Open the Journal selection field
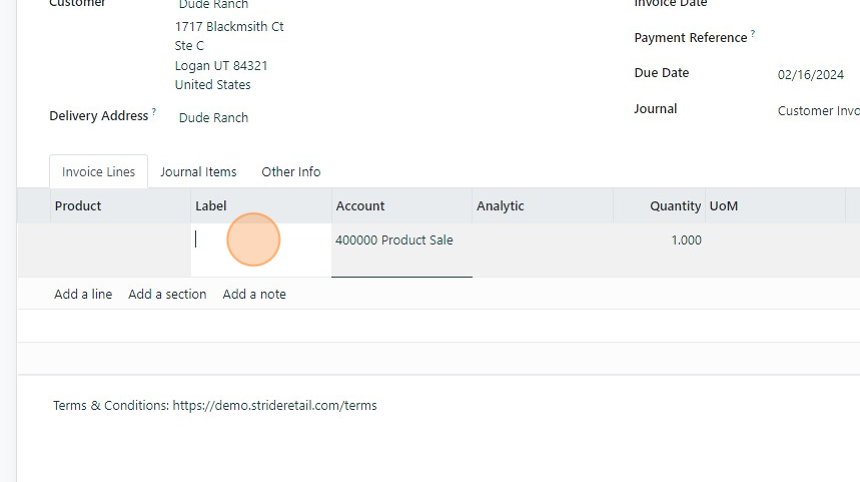860x482 pixels. [818, 111]
